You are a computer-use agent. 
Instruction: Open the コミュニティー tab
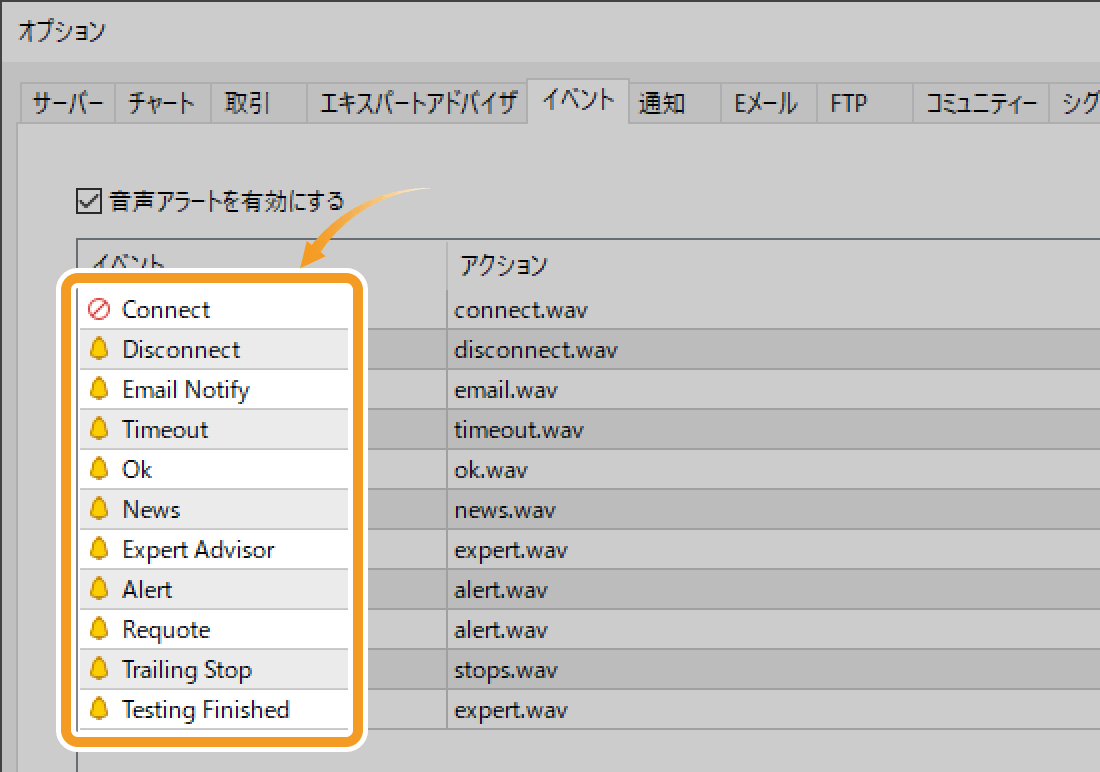click(x=980, y=103)
